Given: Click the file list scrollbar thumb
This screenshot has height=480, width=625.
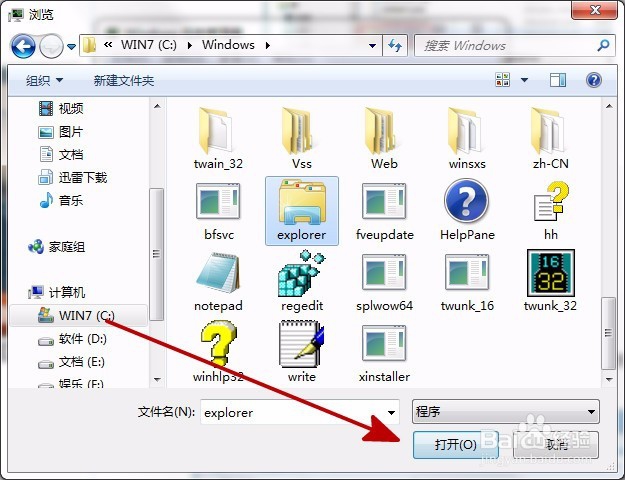Looking at the screenshot, I should [608, 333].
